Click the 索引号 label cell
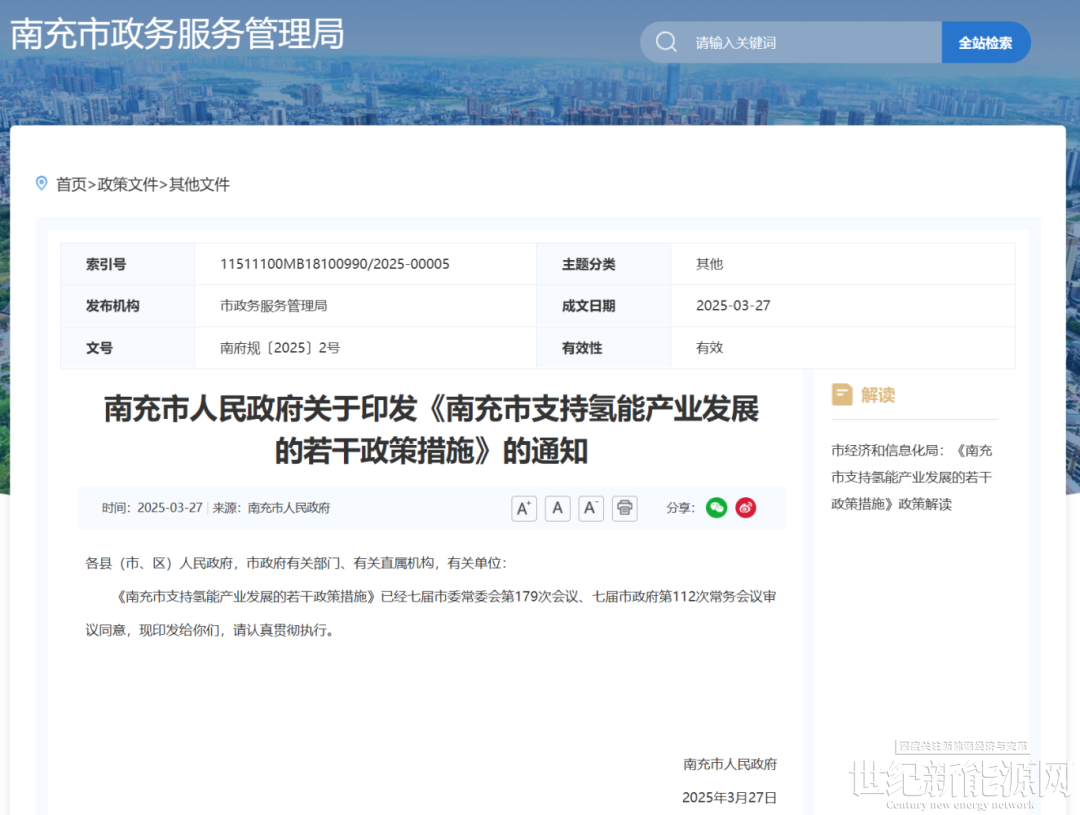 [127, 264]
